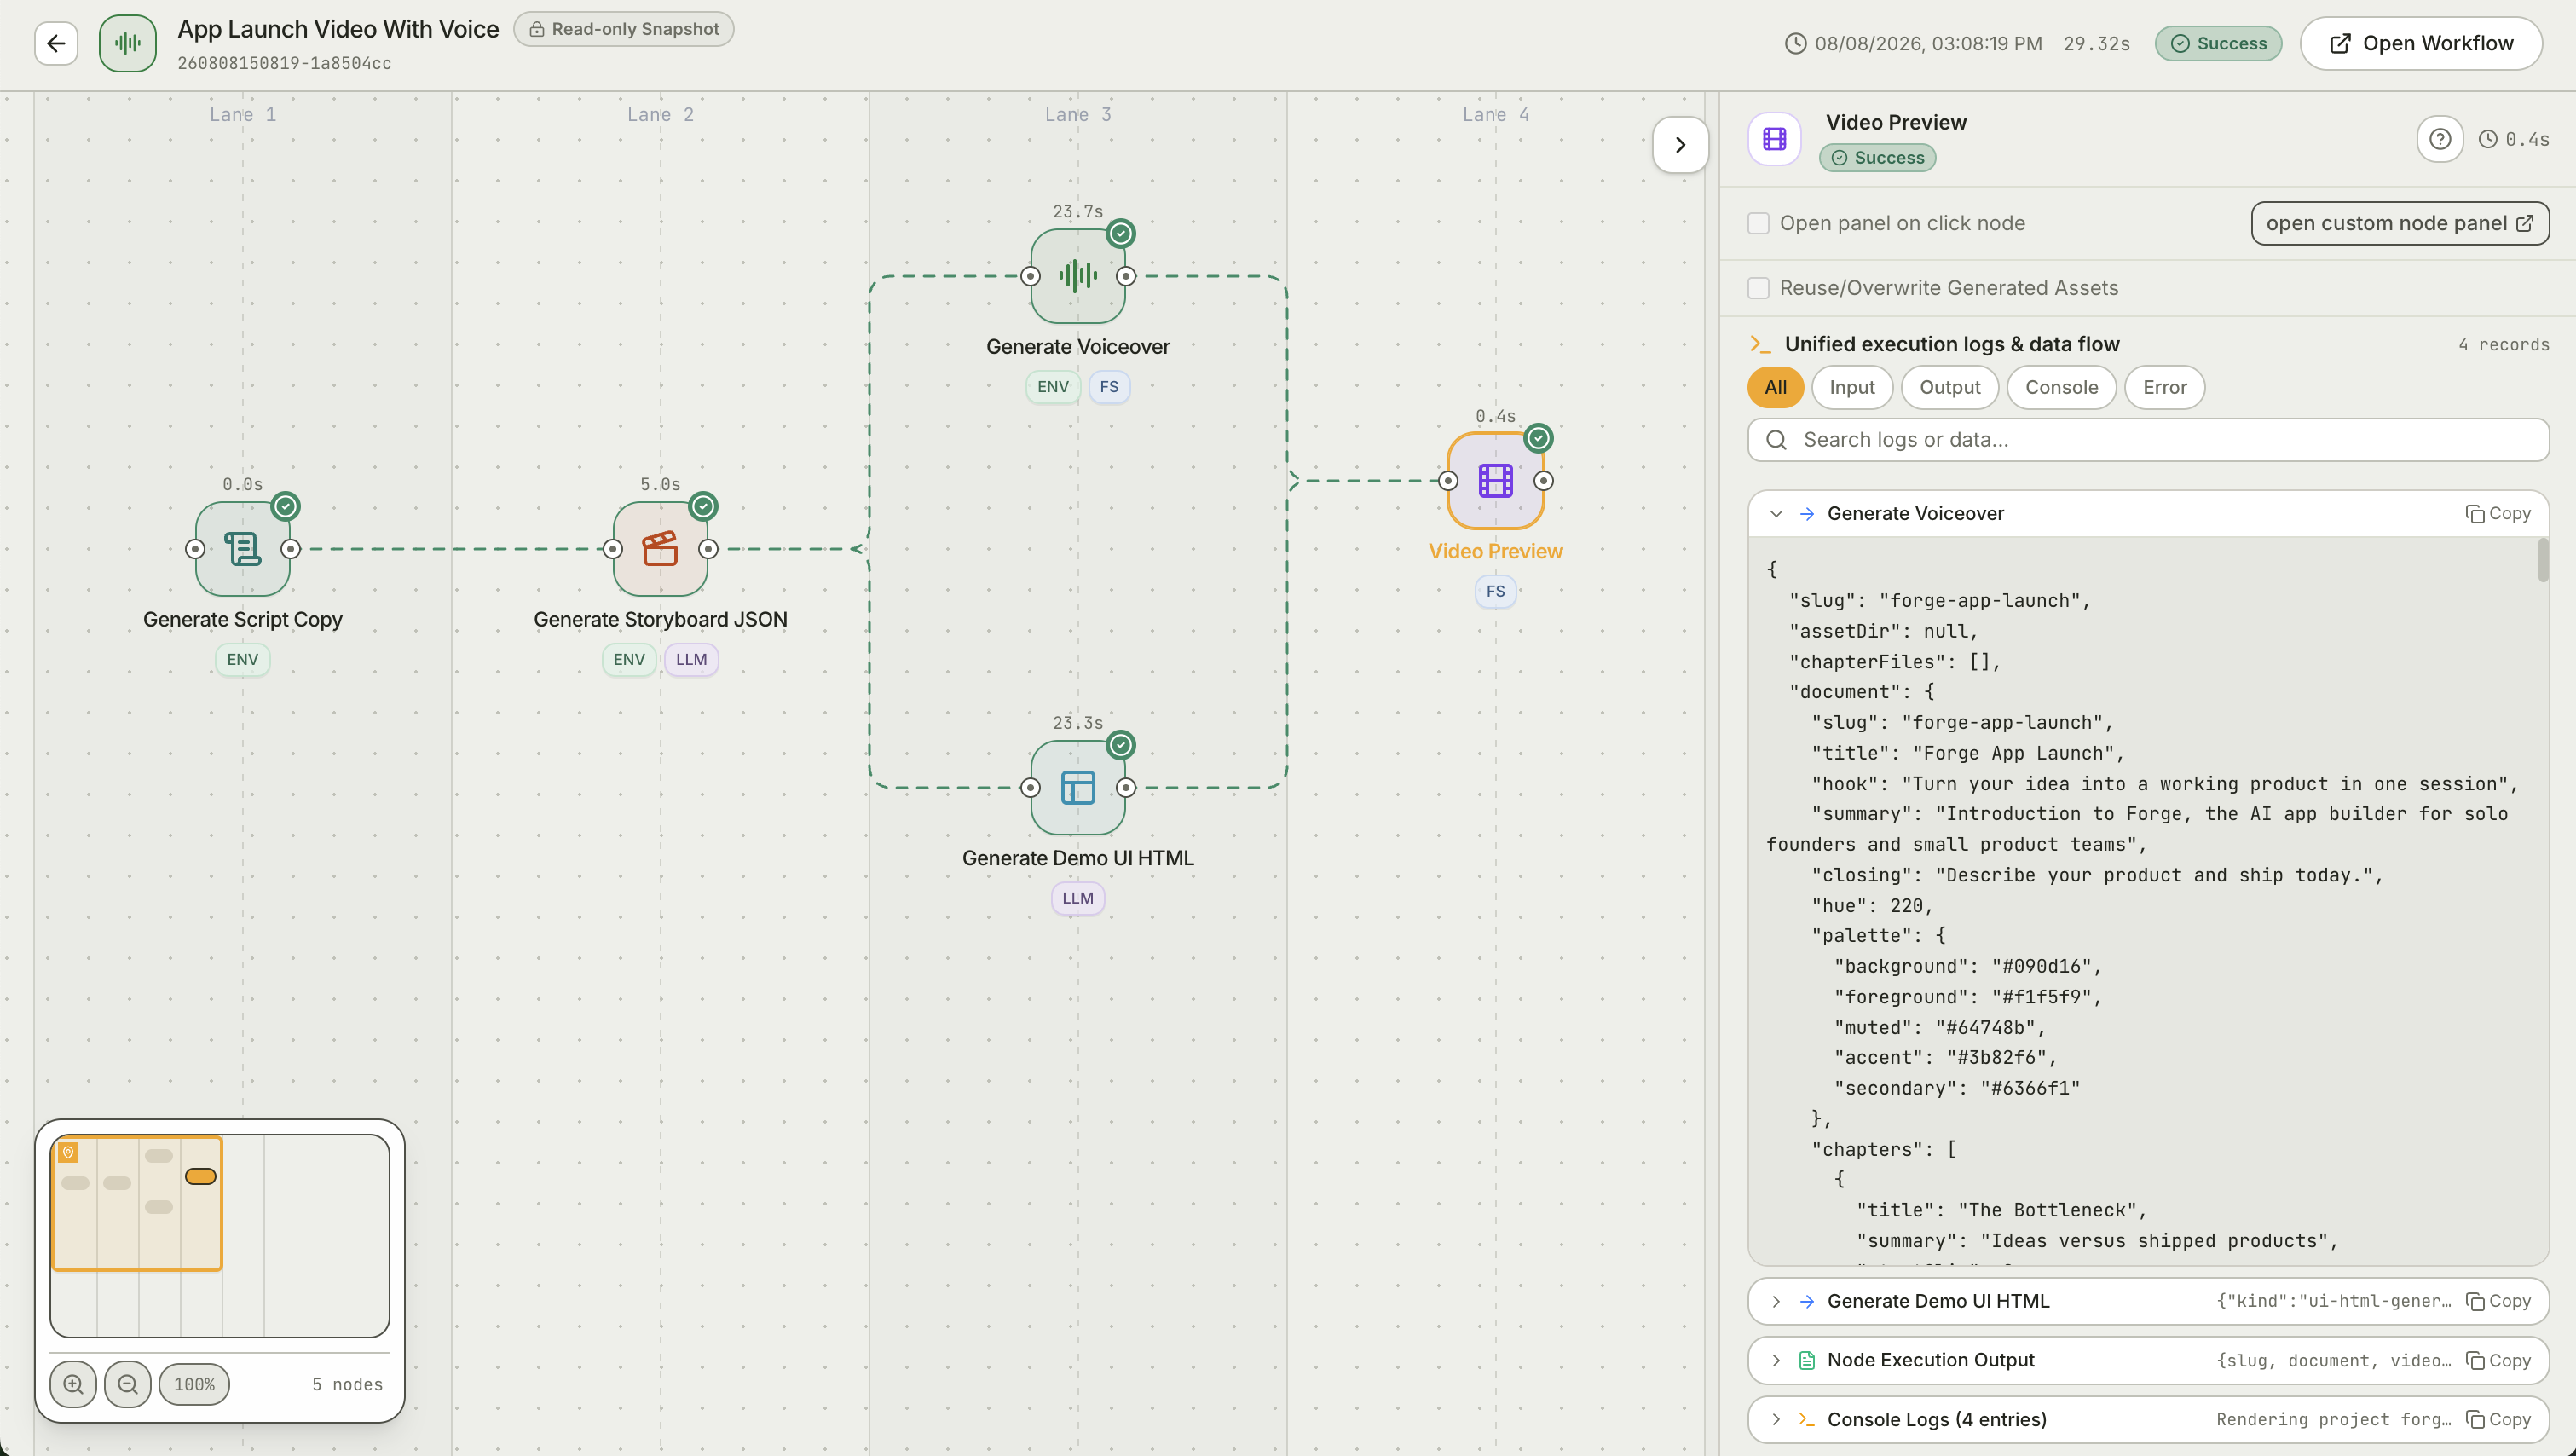The height and width of the screenshot is (1456, 2576).
Task: Click the output port of Generate Script Copy
Action: click(291, 549)
